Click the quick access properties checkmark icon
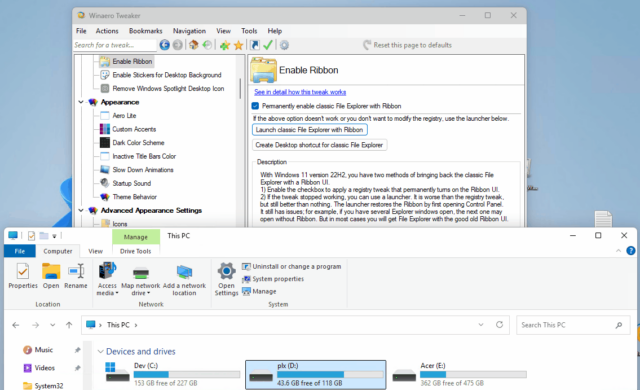 (31, 236)
